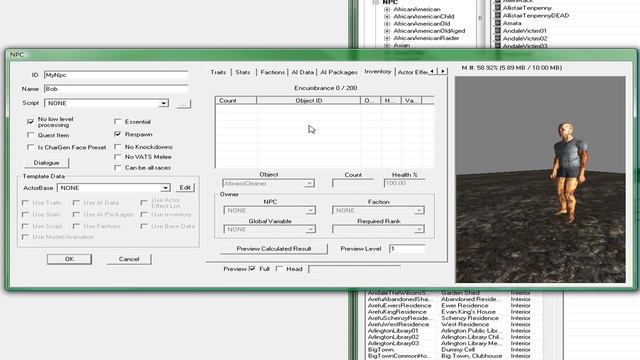The height and width of the screenshot is (360, 640).
Task: Enable the Essential checkbox
Action: 118,122
